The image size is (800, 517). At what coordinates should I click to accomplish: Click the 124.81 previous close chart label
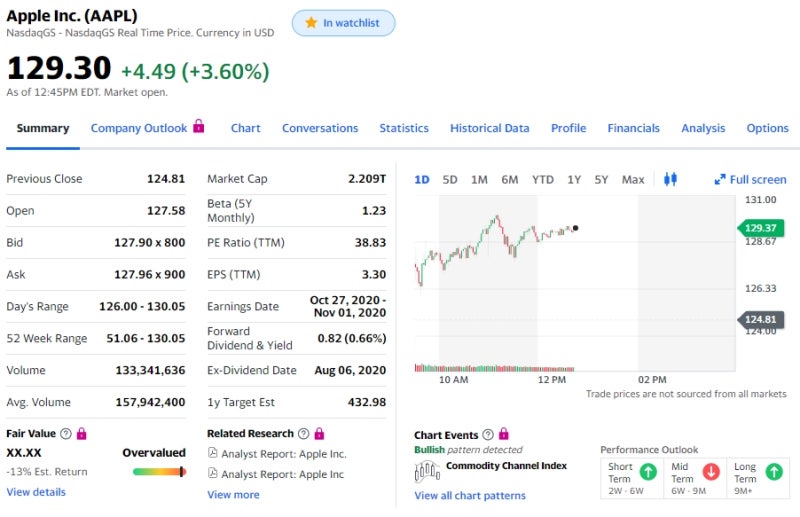pyautogui.click(x=760, y=319)
